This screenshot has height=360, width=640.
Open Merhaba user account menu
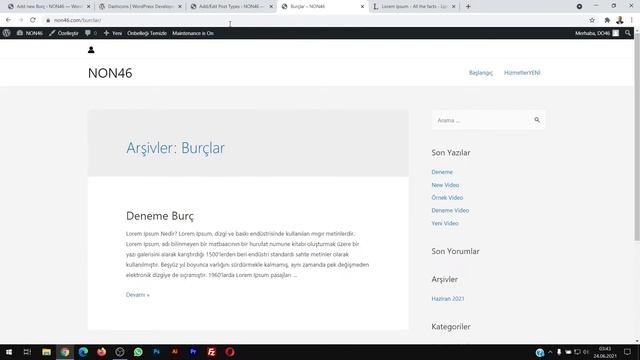(597, 33)
